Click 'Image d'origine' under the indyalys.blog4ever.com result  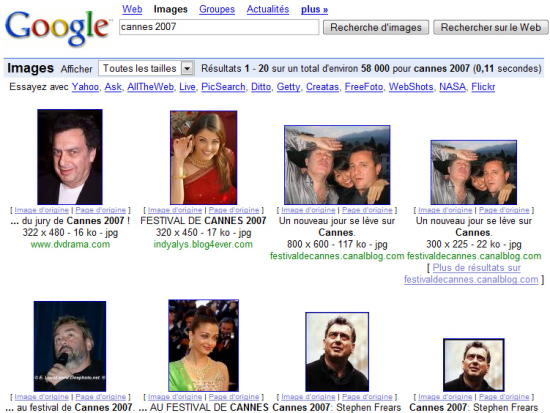pos(175,210)
